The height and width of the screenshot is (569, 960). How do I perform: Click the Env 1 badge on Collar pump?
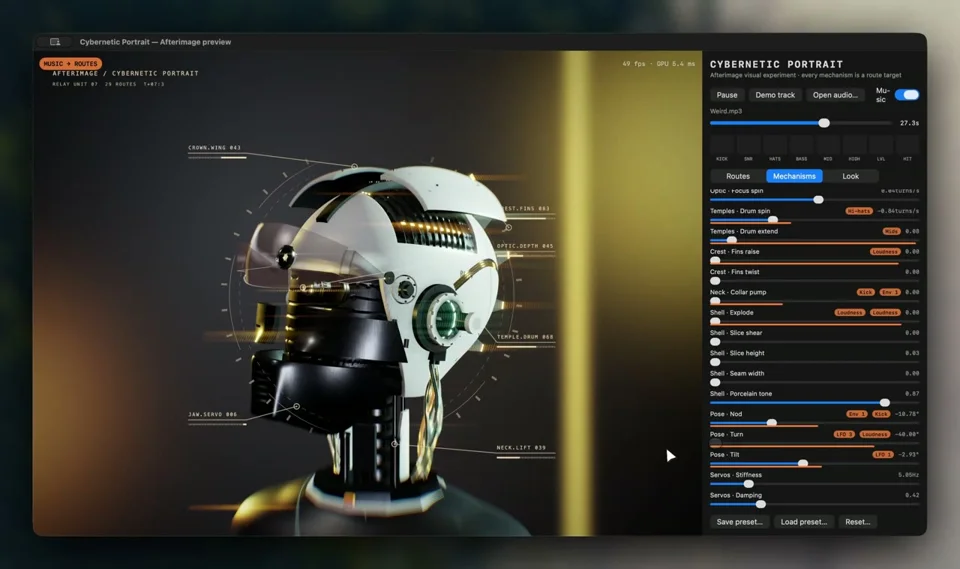point(890,292)
